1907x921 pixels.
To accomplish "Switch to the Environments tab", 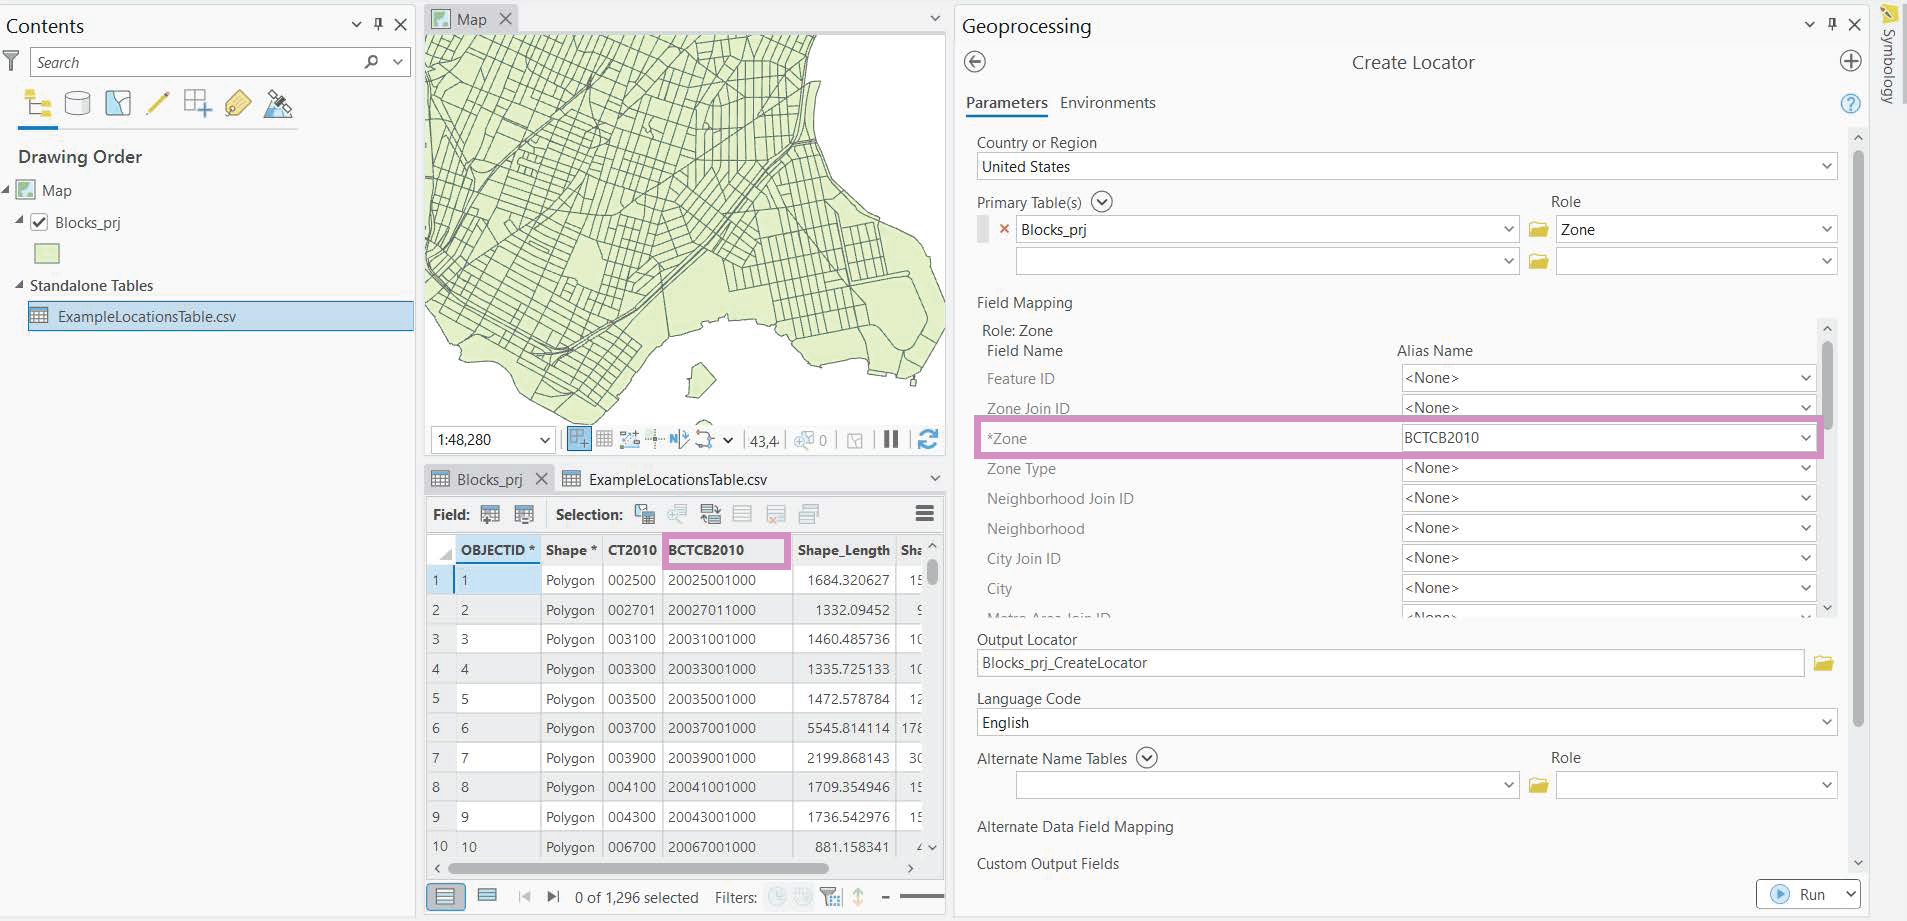I will click(1107, 103).
